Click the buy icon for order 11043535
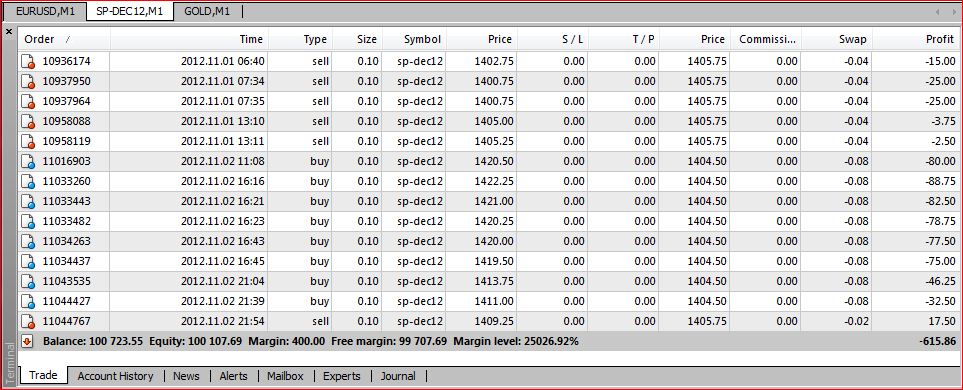This screenshot has width=963, height=390. (28, 281)
